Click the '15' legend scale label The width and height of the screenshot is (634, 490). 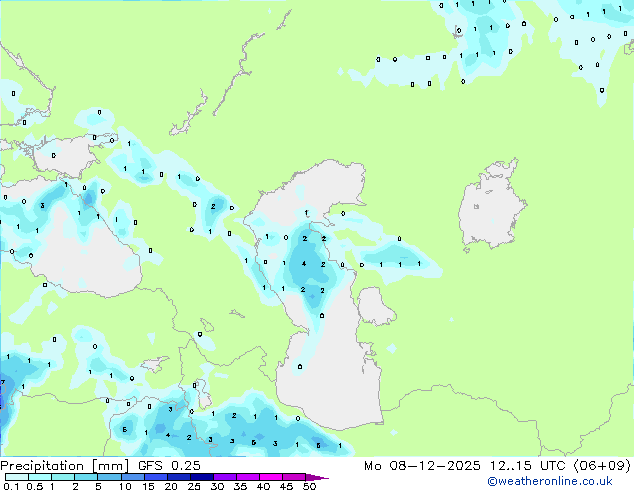click(x=148, y=486)
